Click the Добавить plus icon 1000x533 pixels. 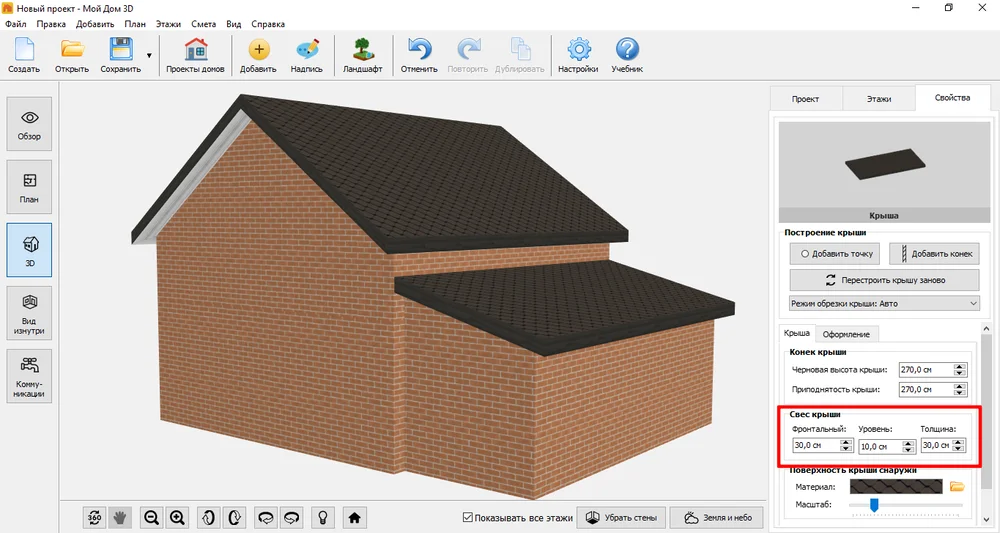pyautogui.click(x=259, y=50)
